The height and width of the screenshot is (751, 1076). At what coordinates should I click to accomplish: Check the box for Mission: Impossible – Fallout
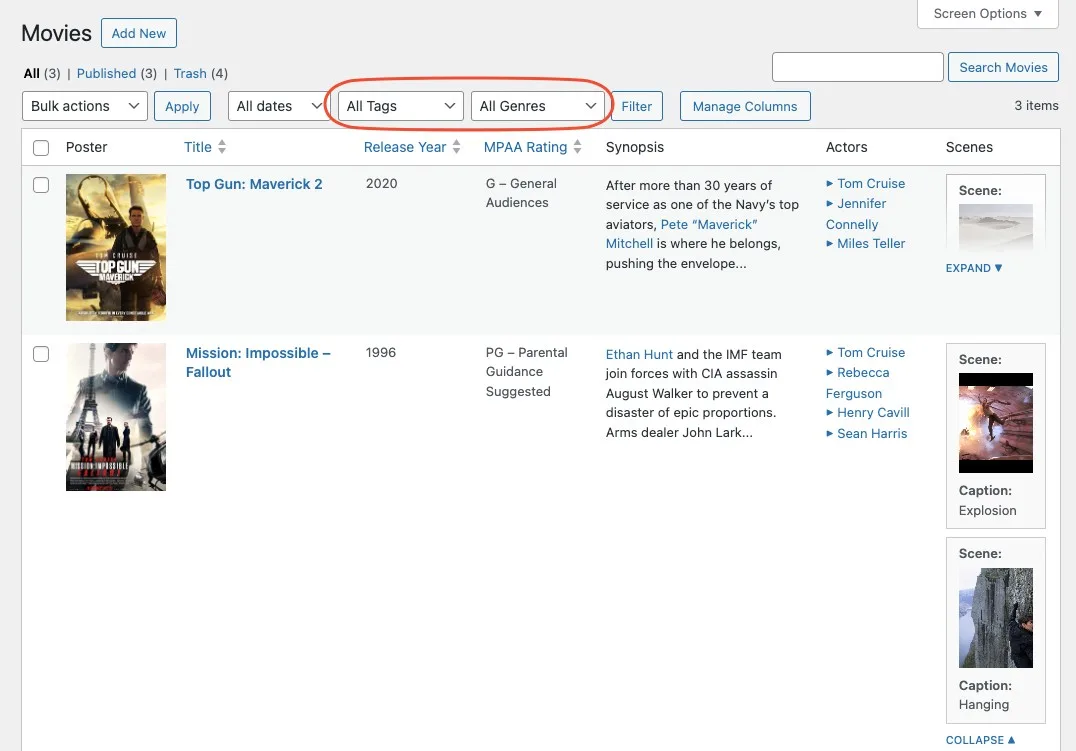41,354
